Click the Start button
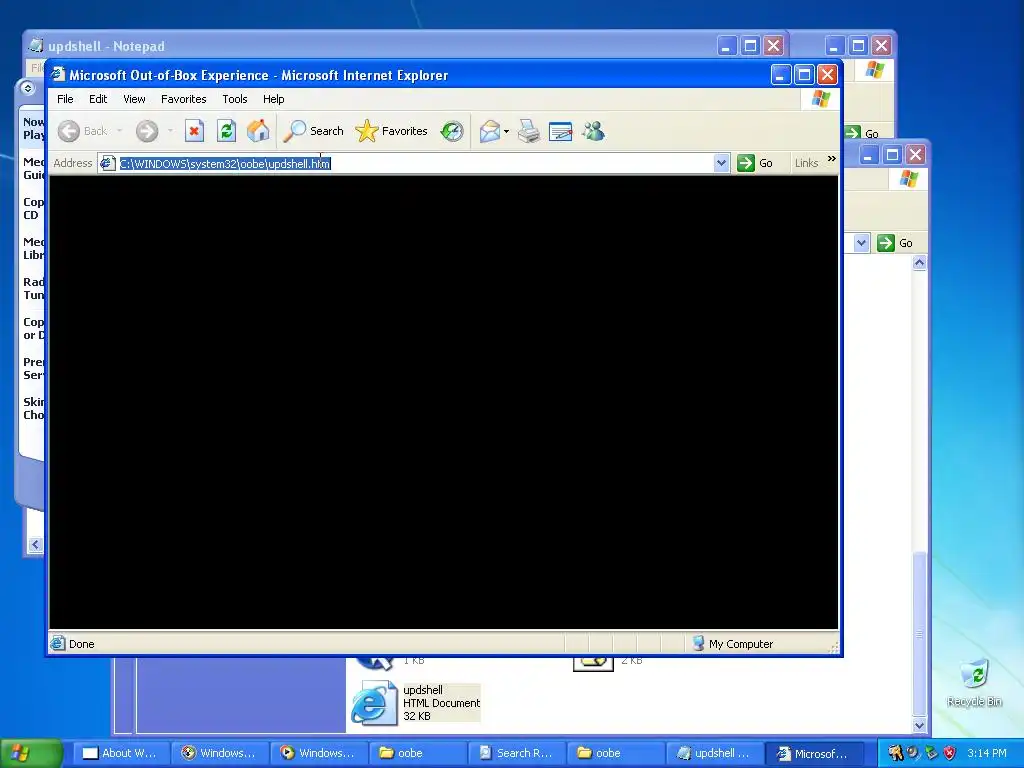This screenshot has width=1024, height=768. click(x=31, y=753)
